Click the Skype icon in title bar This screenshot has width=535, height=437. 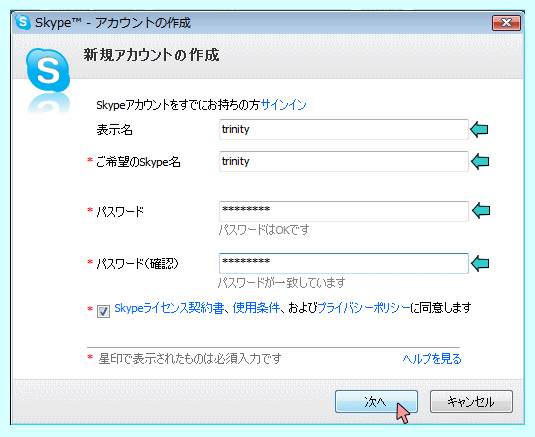point(23,23)
